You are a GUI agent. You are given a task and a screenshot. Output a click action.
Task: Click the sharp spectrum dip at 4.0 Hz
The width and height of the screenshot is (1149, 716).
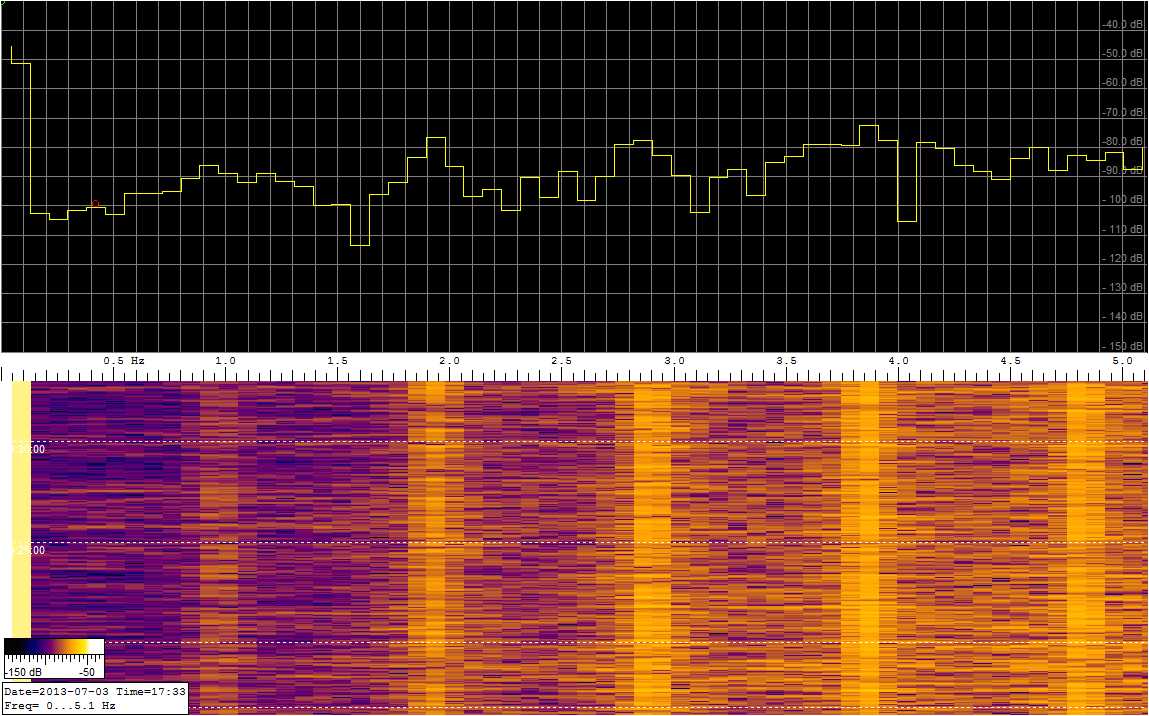pyautogui.click(x=907, y=220)
